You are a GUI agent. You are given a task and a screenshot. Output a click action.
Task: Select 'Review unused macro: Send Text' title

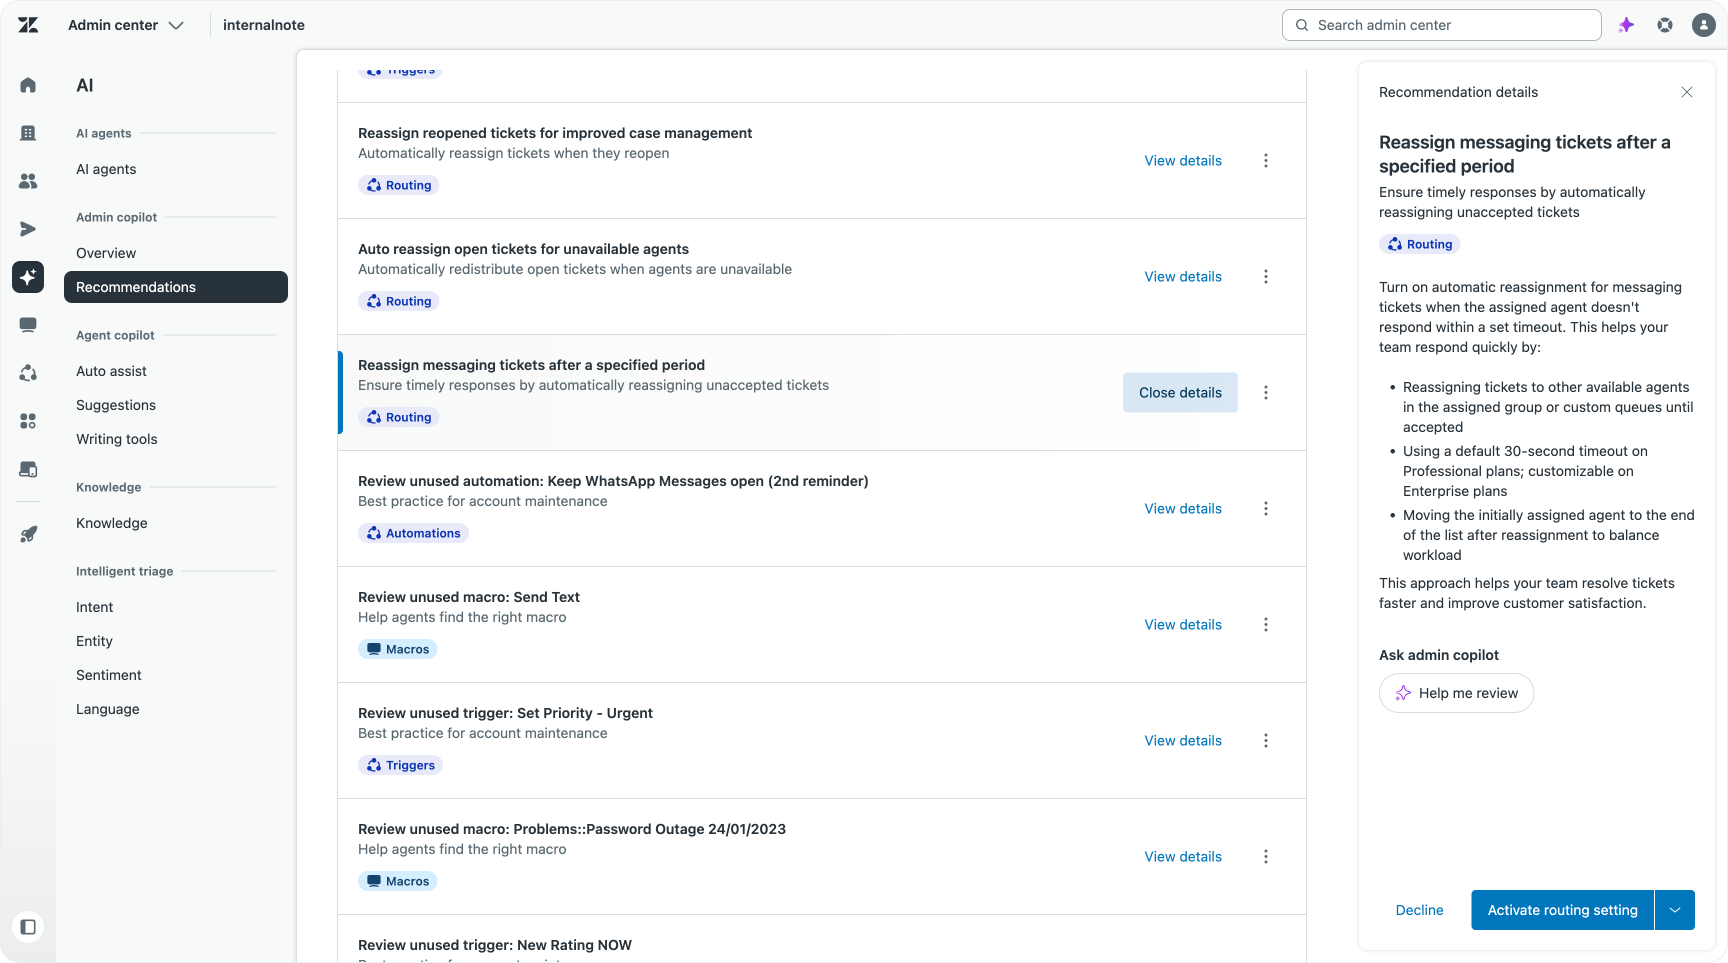(469, 597)
